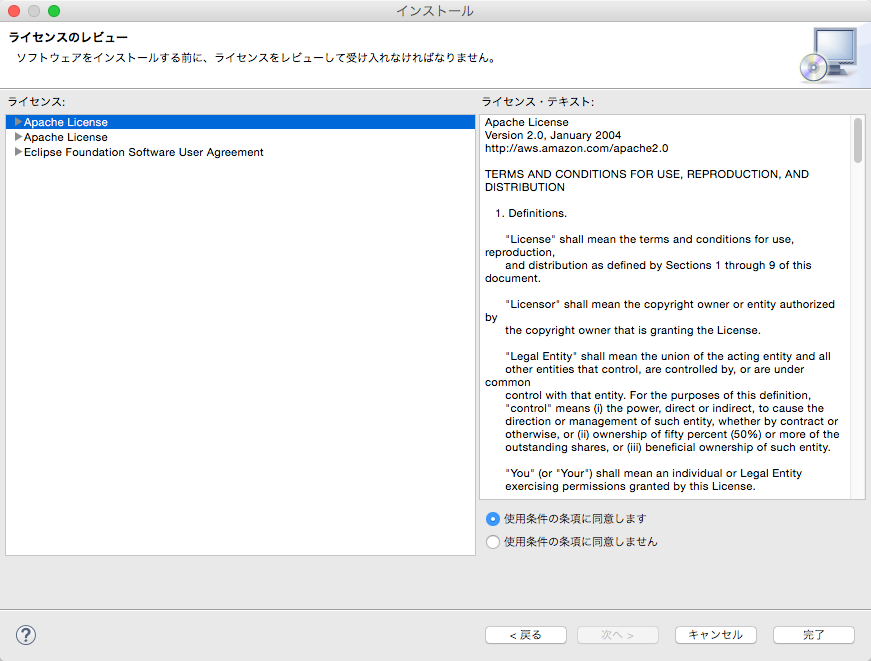The width and height of the screenshot is (871, 661).
Task: Expand the highlighted first Apache License entry
Action: tap(18, 122)
